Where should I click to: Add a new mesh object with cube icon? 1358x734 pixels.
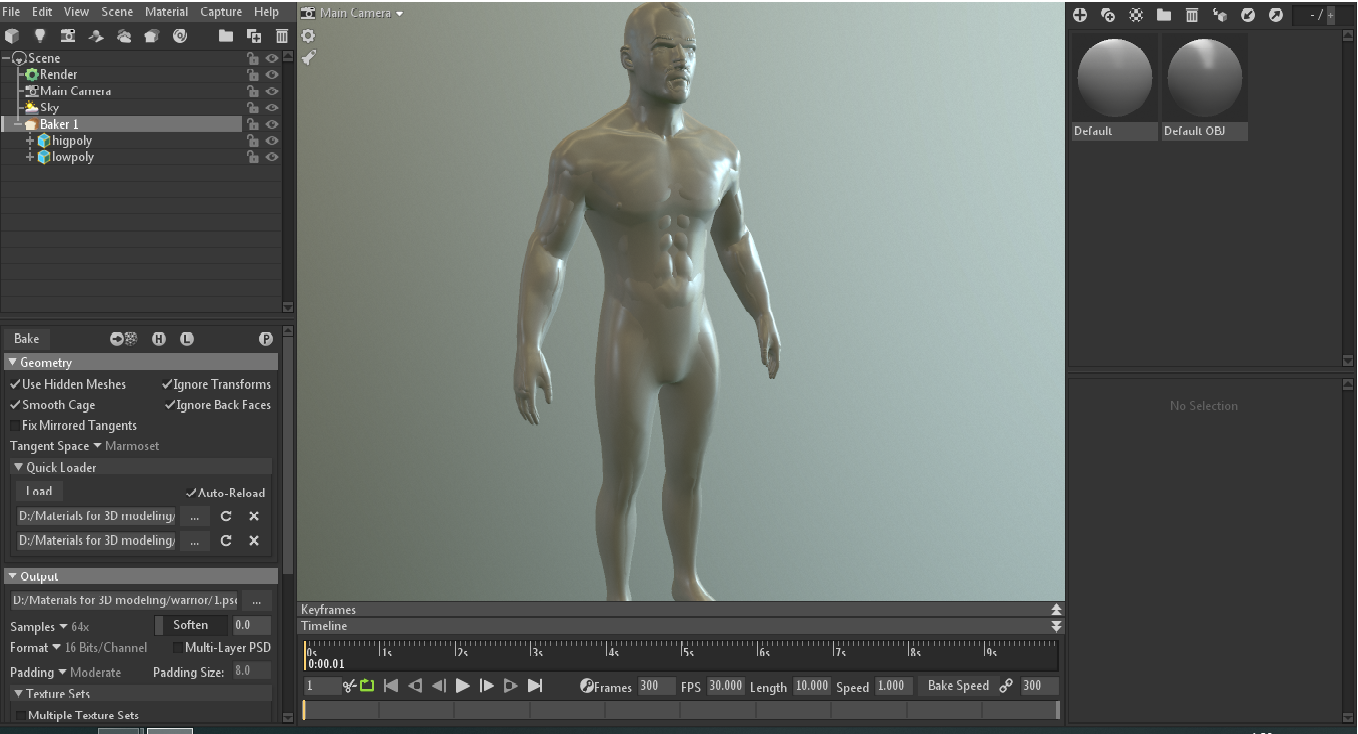12,36
